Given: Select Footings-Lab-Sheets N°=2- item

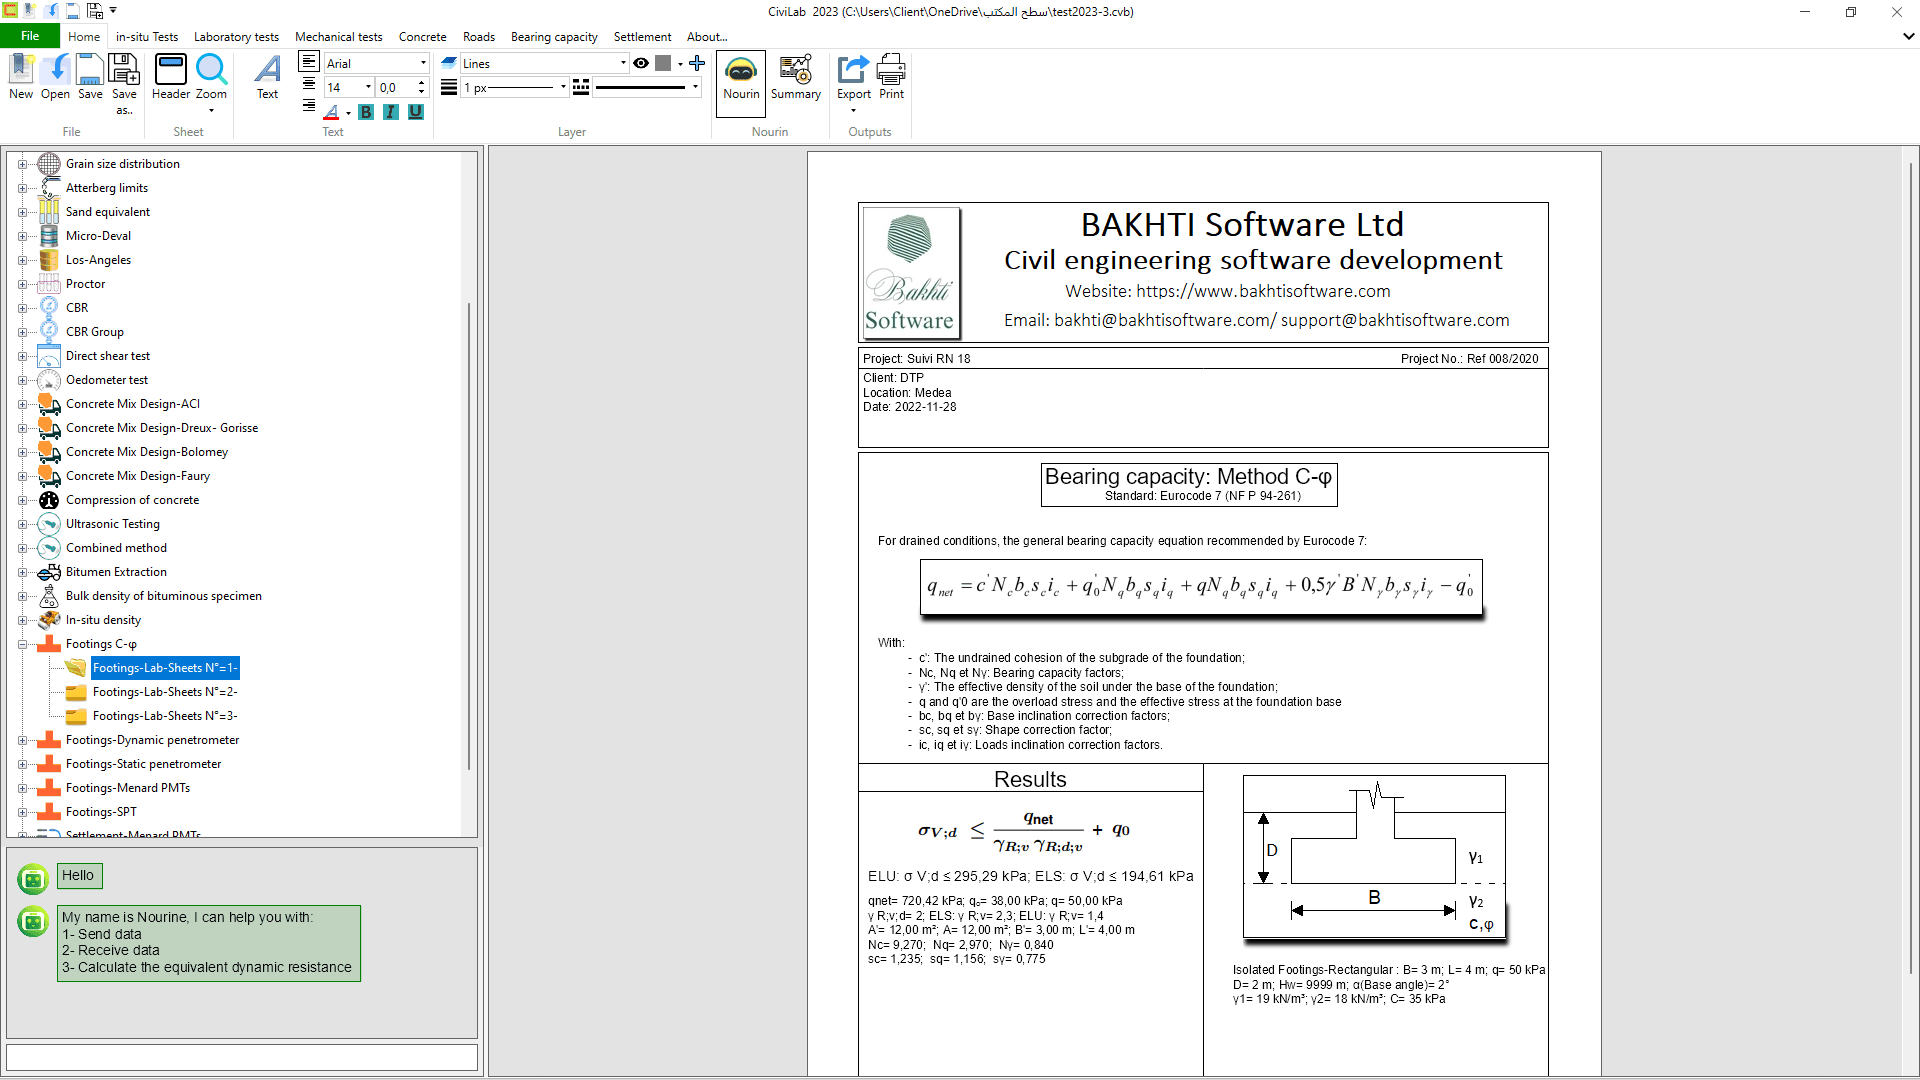Looking at the screenshot, I should pos(165,692).
